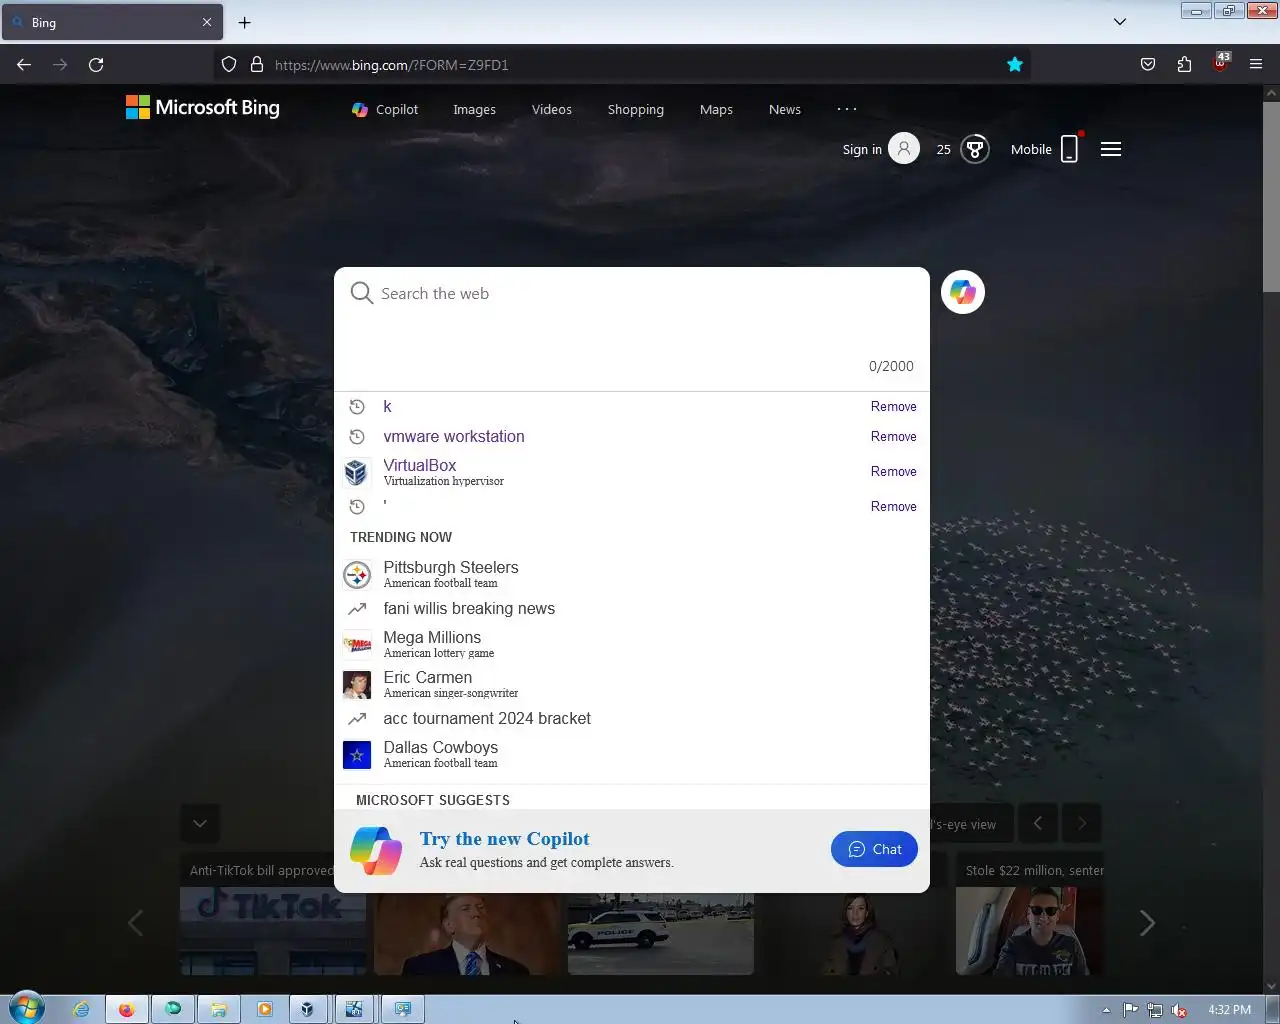Open the Copilot icon beside search box
Viewport: 1280px width, 1024px height.
[963, 292]
